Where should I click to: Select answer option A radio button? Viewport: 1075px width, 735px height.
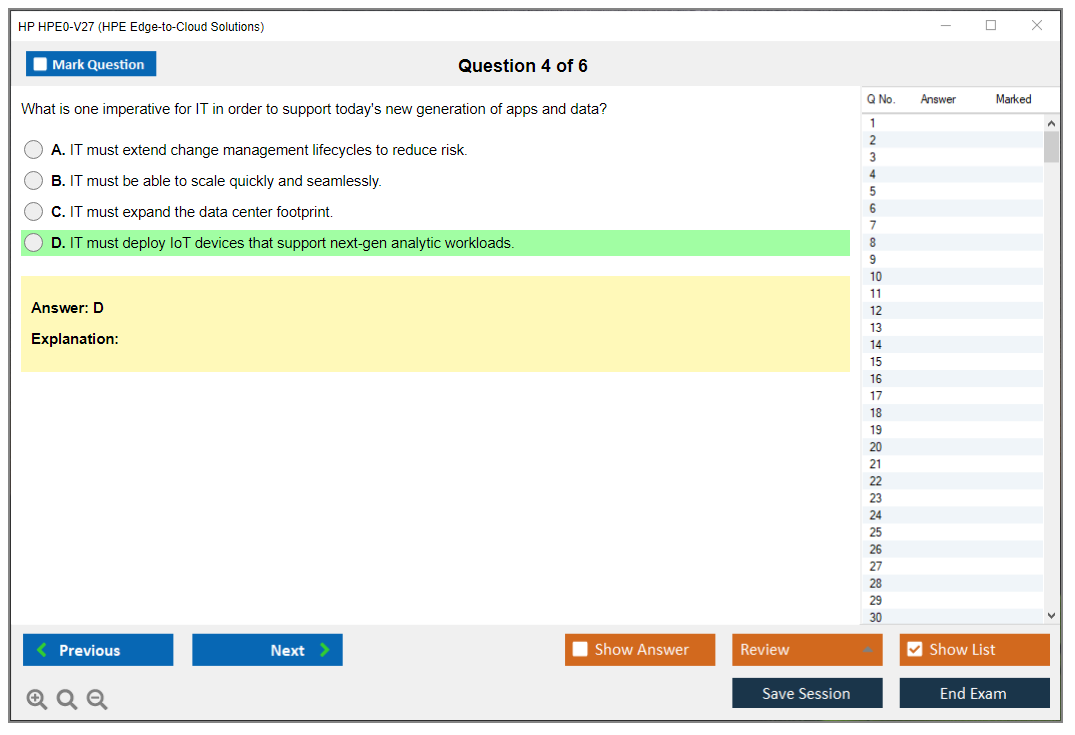(34, 150)
